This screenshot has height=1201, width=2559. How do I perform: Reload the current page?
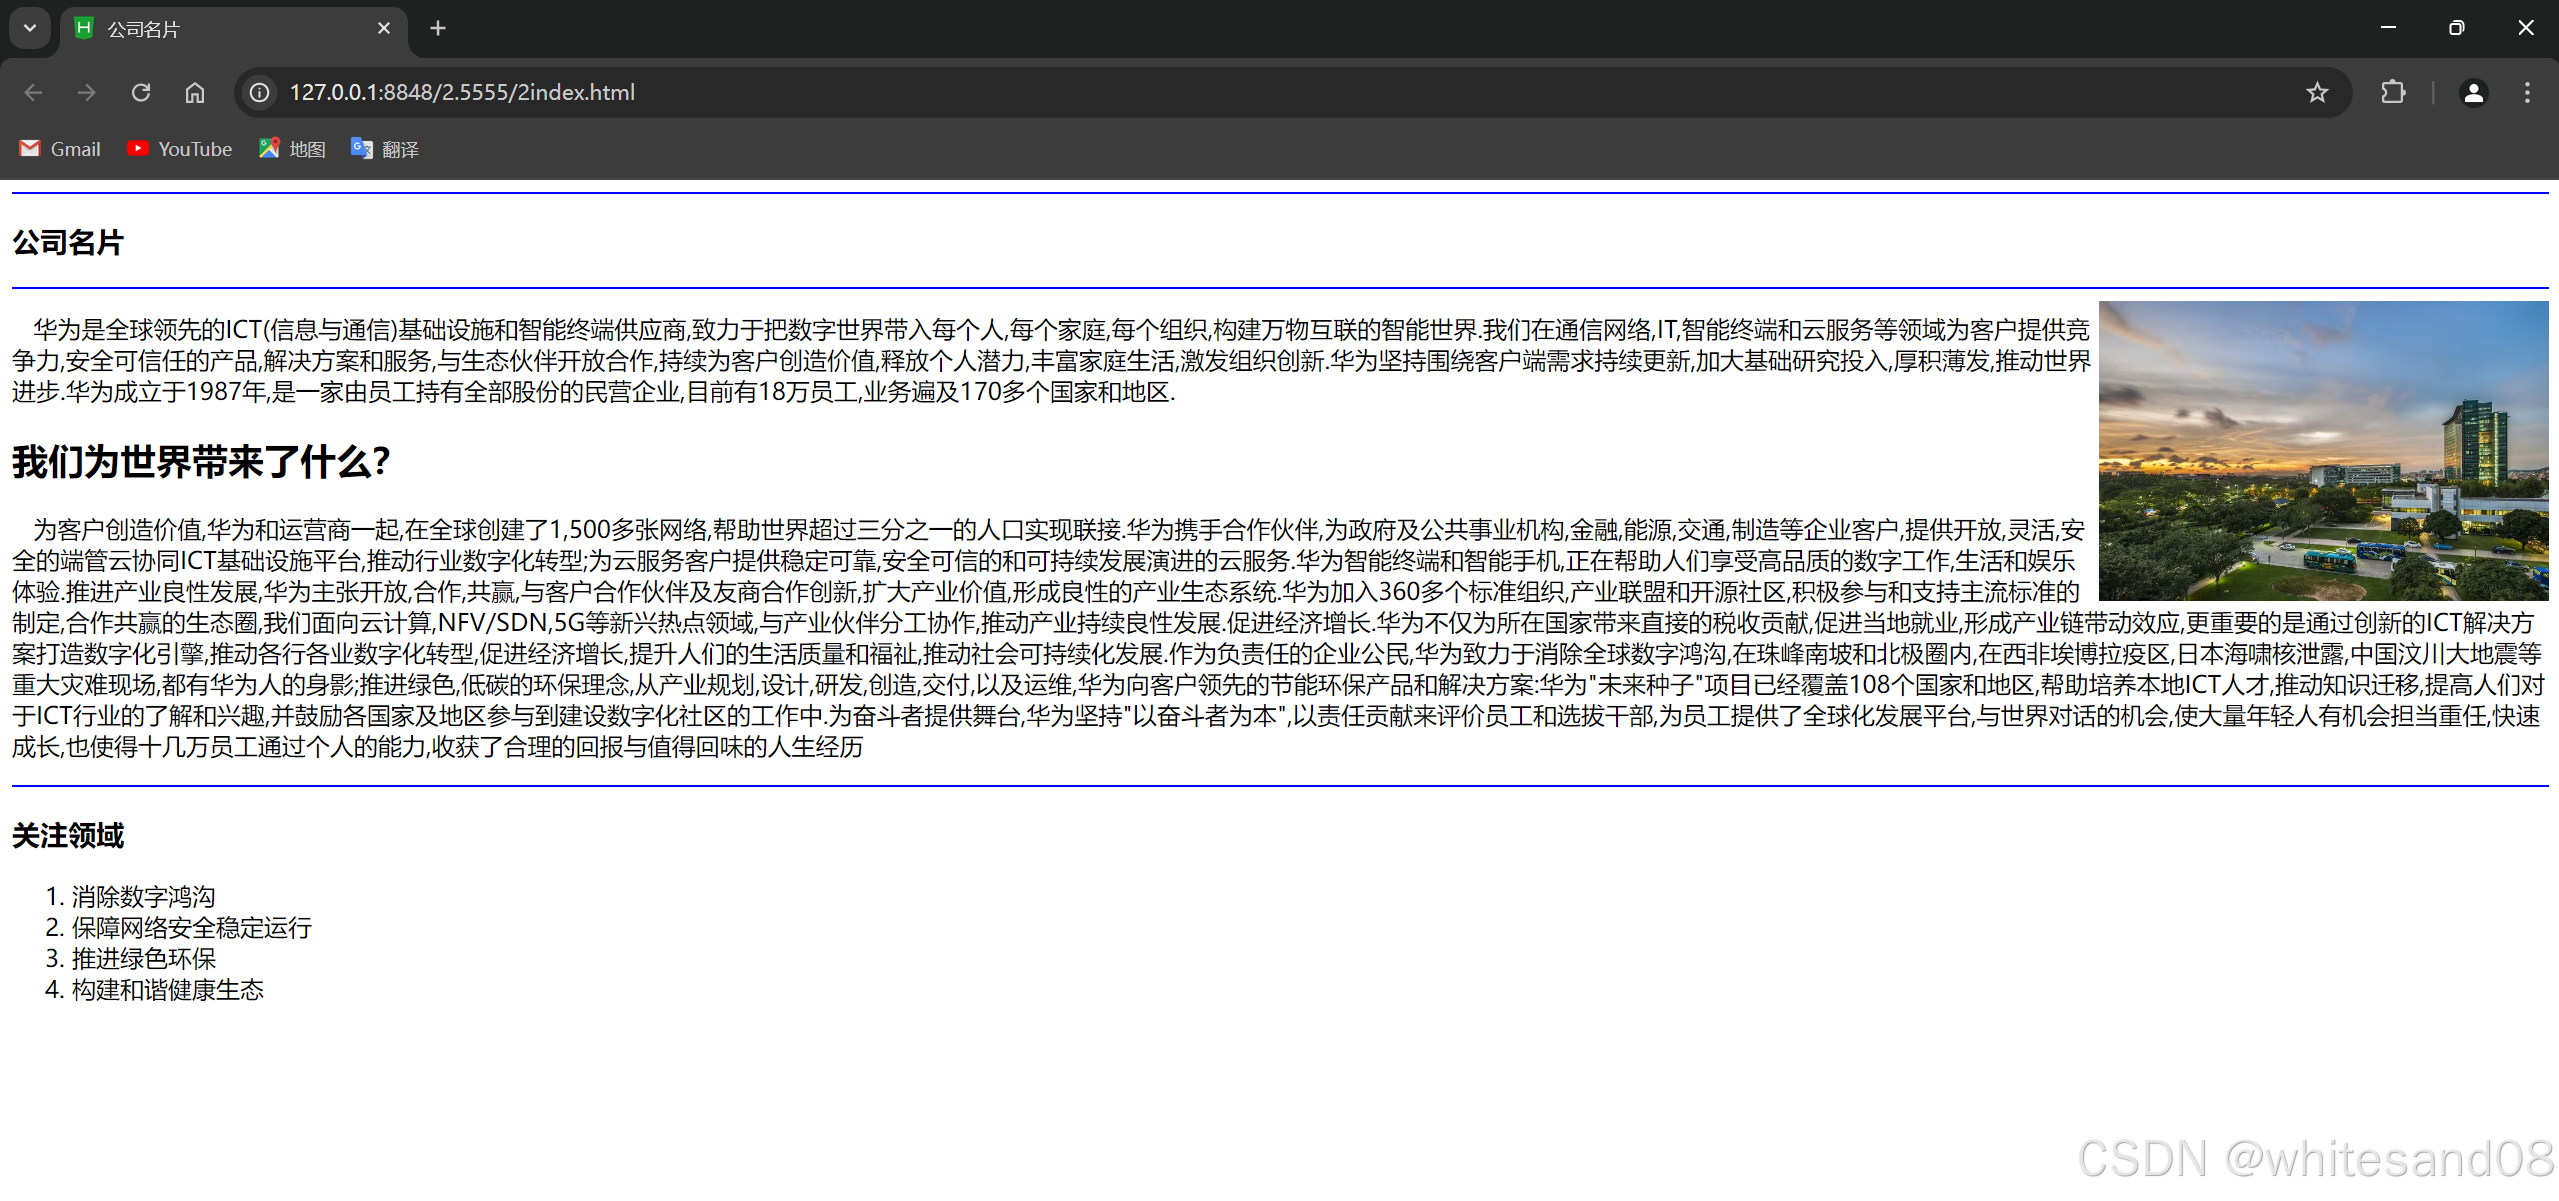[141, 92]
